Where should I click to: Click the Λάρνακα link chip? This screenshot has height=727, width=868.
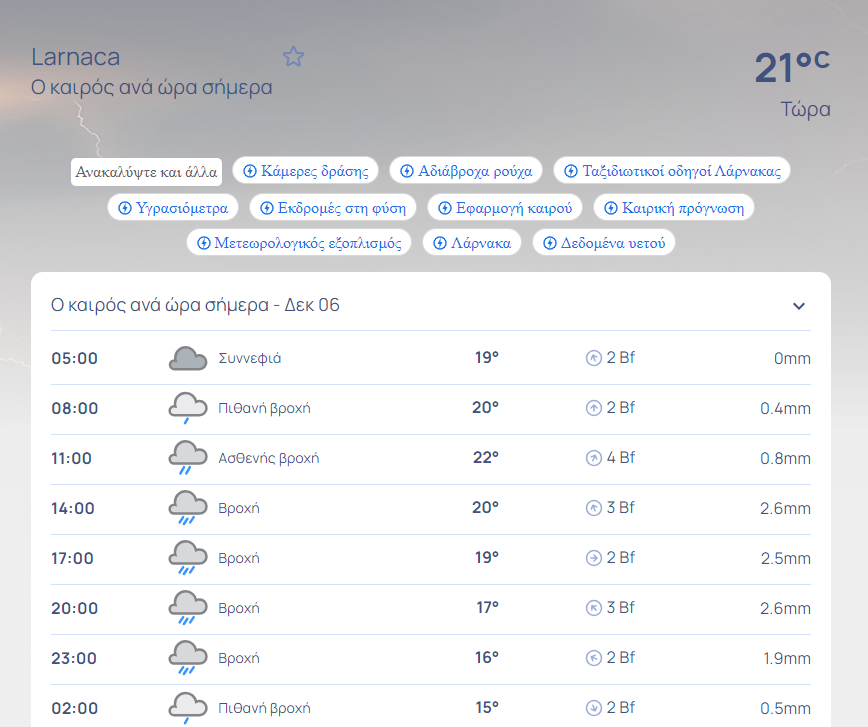(x=472, y=243)
